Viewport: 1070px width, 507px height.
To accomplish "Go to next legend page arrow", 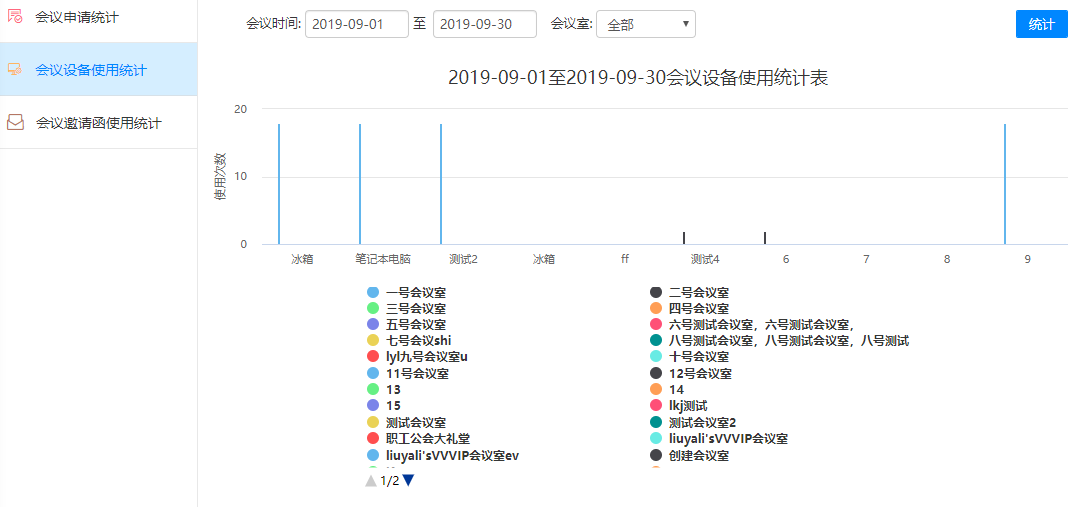I will pos(408,480).
